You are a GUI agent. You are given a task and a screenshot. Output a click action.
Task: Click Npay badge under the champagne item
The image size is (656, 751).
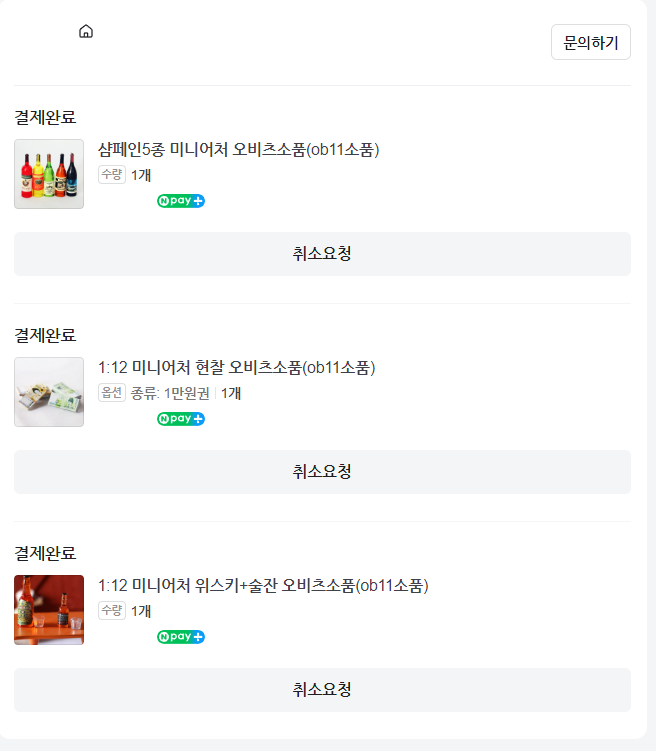(x=181, y=201)
